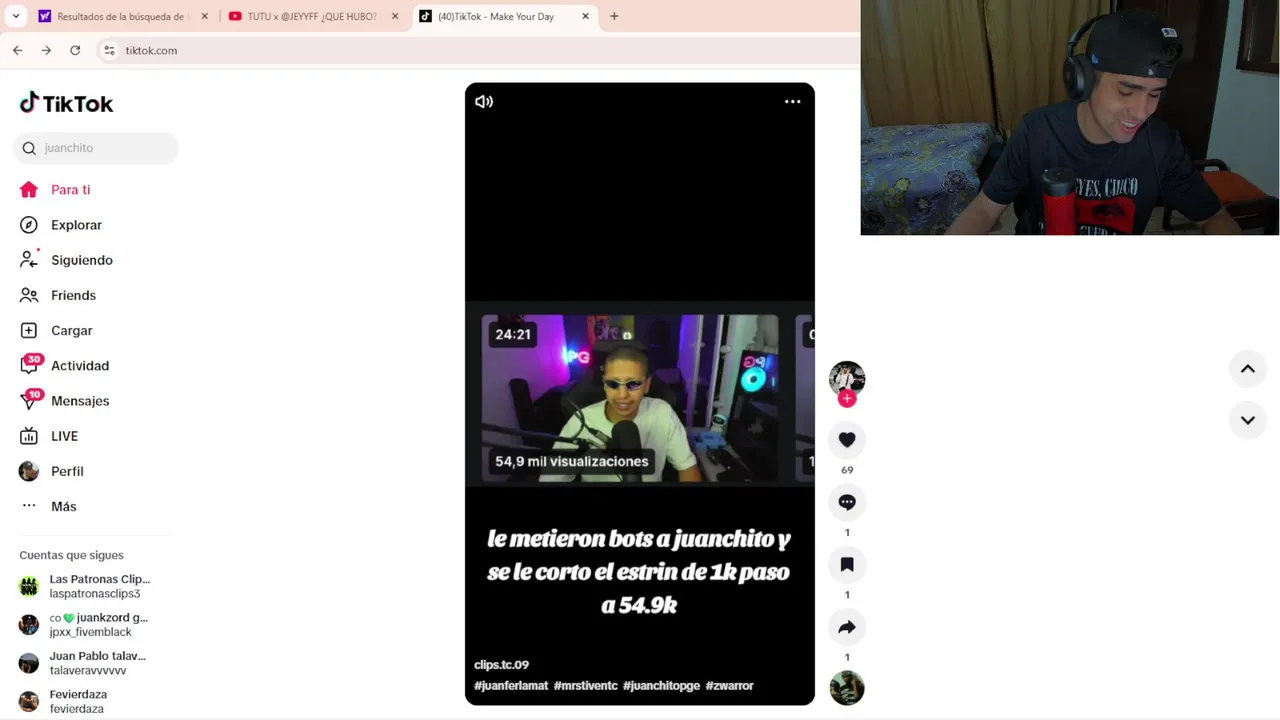1280x720 pixels.
Task: Open Perfil page
Action: (67, 471)
